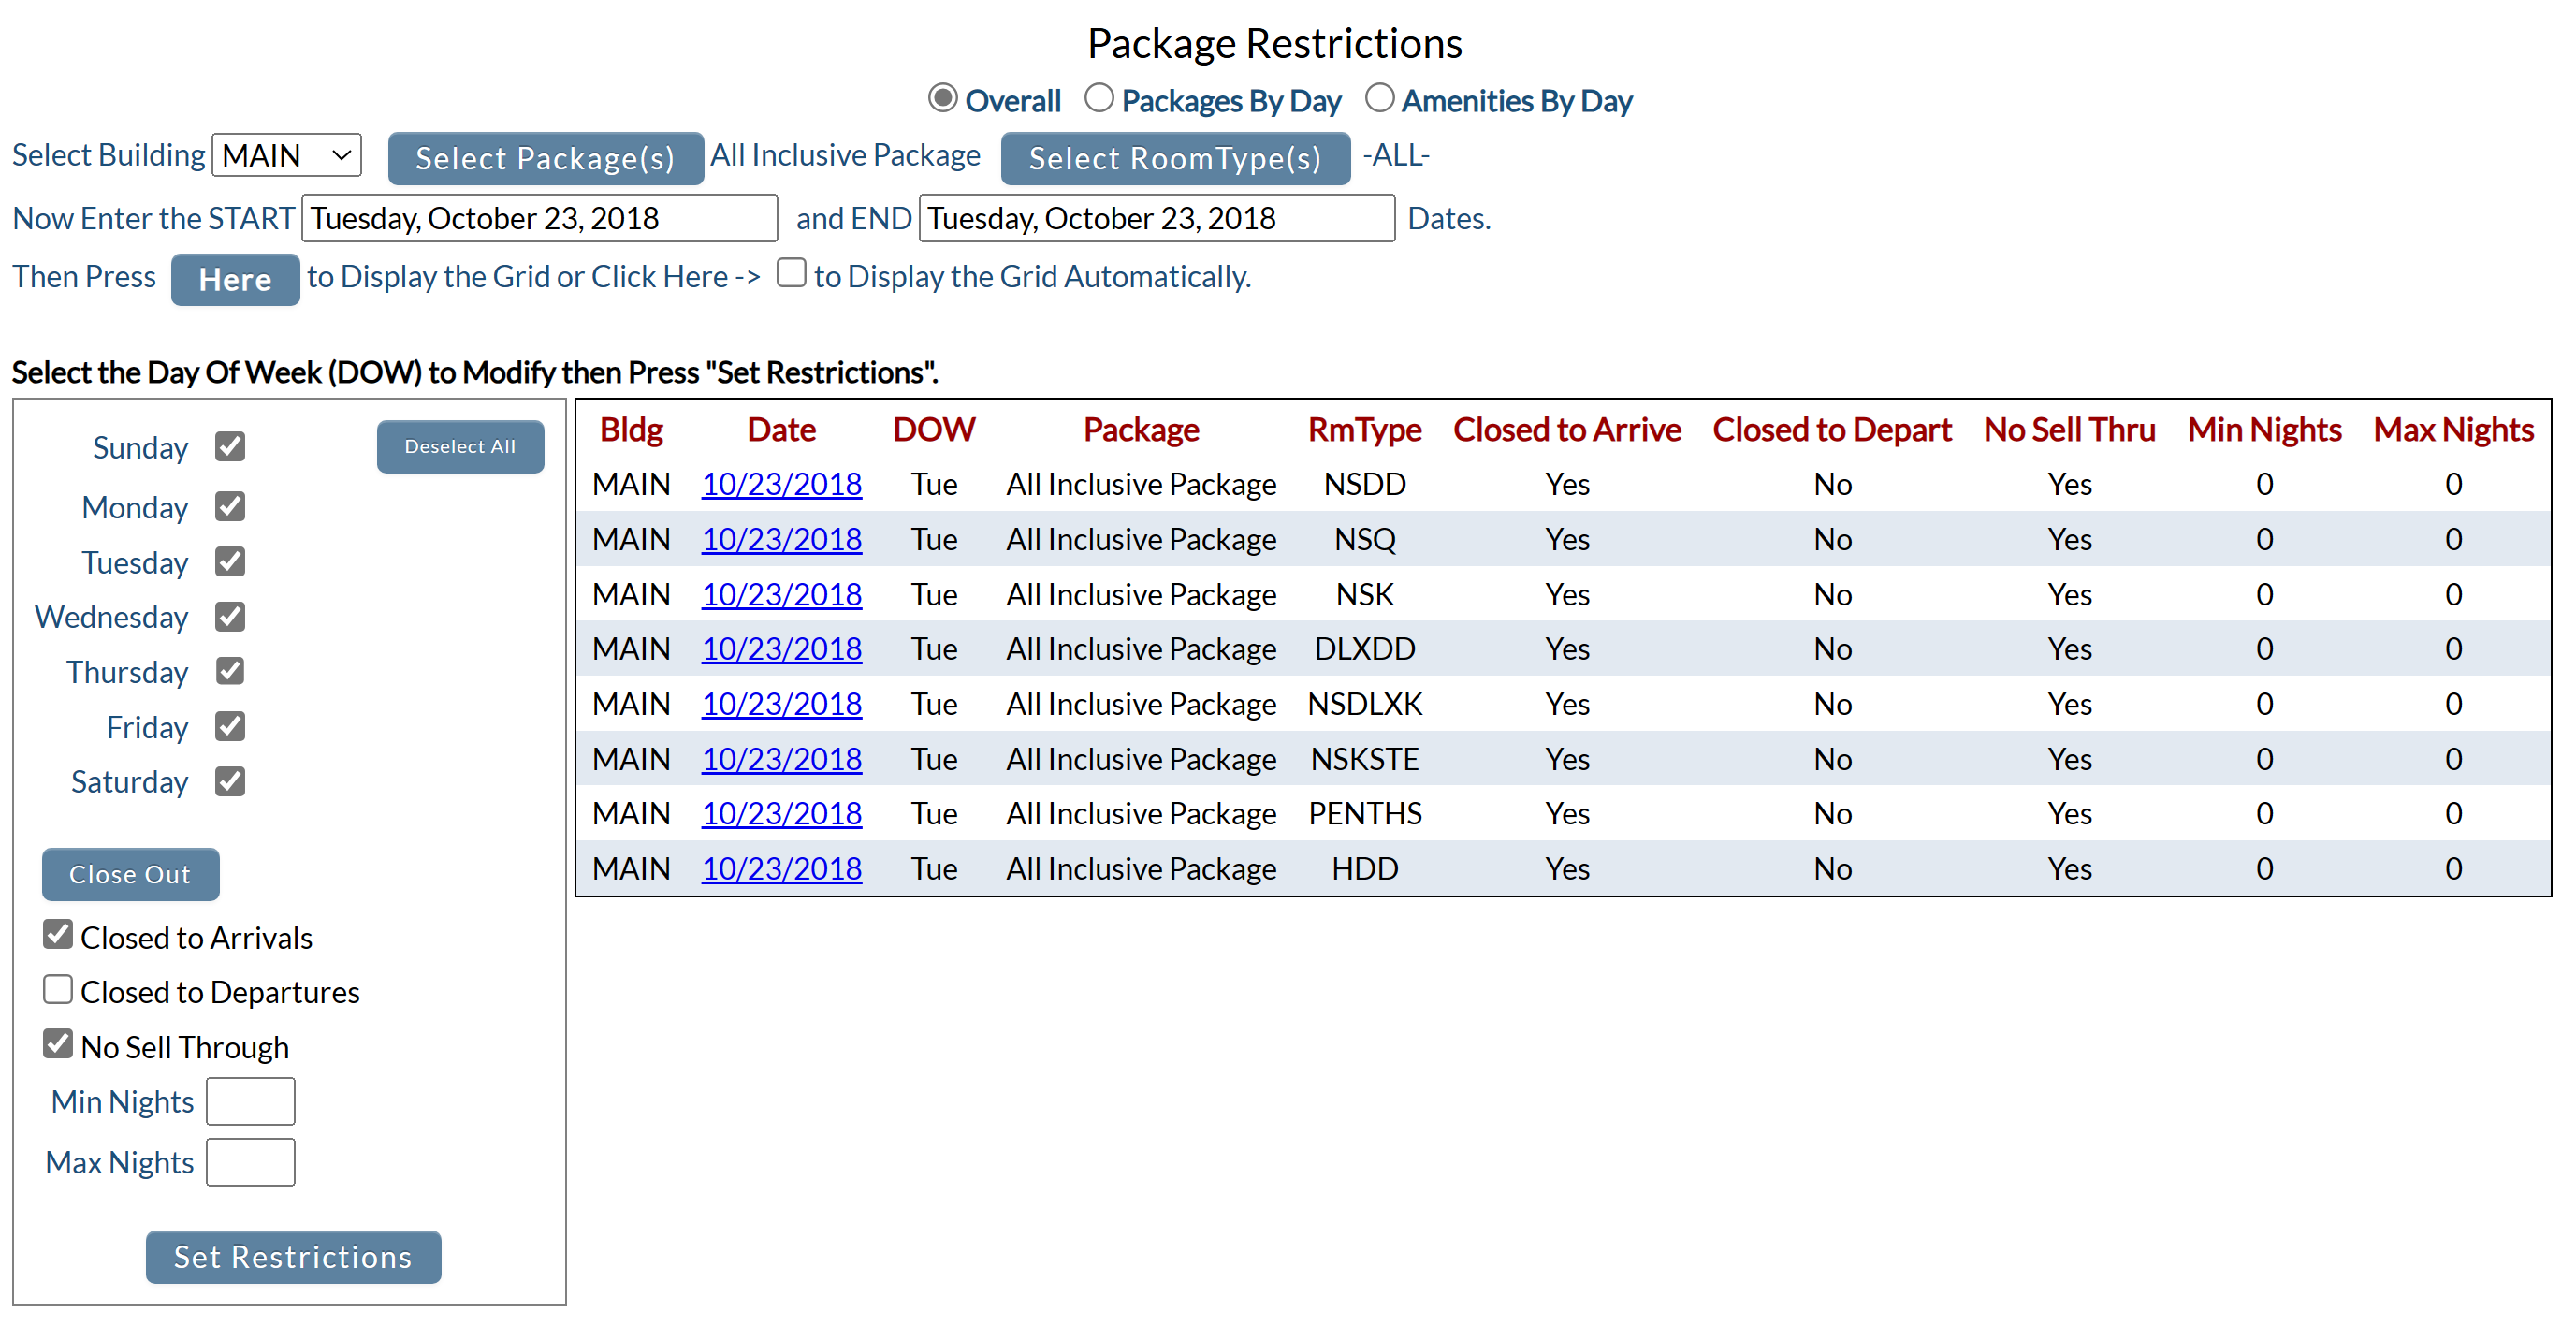Select the Overall radio button
2576x1326 pixels.
pyautogui.click(x=942, y=98)
